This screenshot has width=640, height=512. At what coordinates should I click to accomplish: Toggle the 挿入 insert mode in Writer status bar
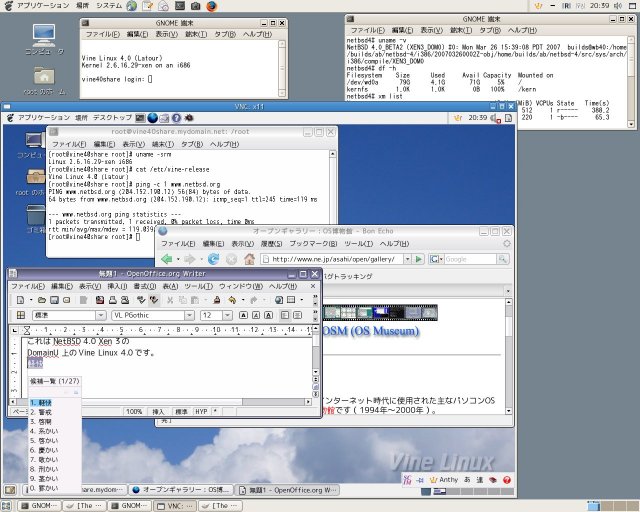(x=158, y=412)
